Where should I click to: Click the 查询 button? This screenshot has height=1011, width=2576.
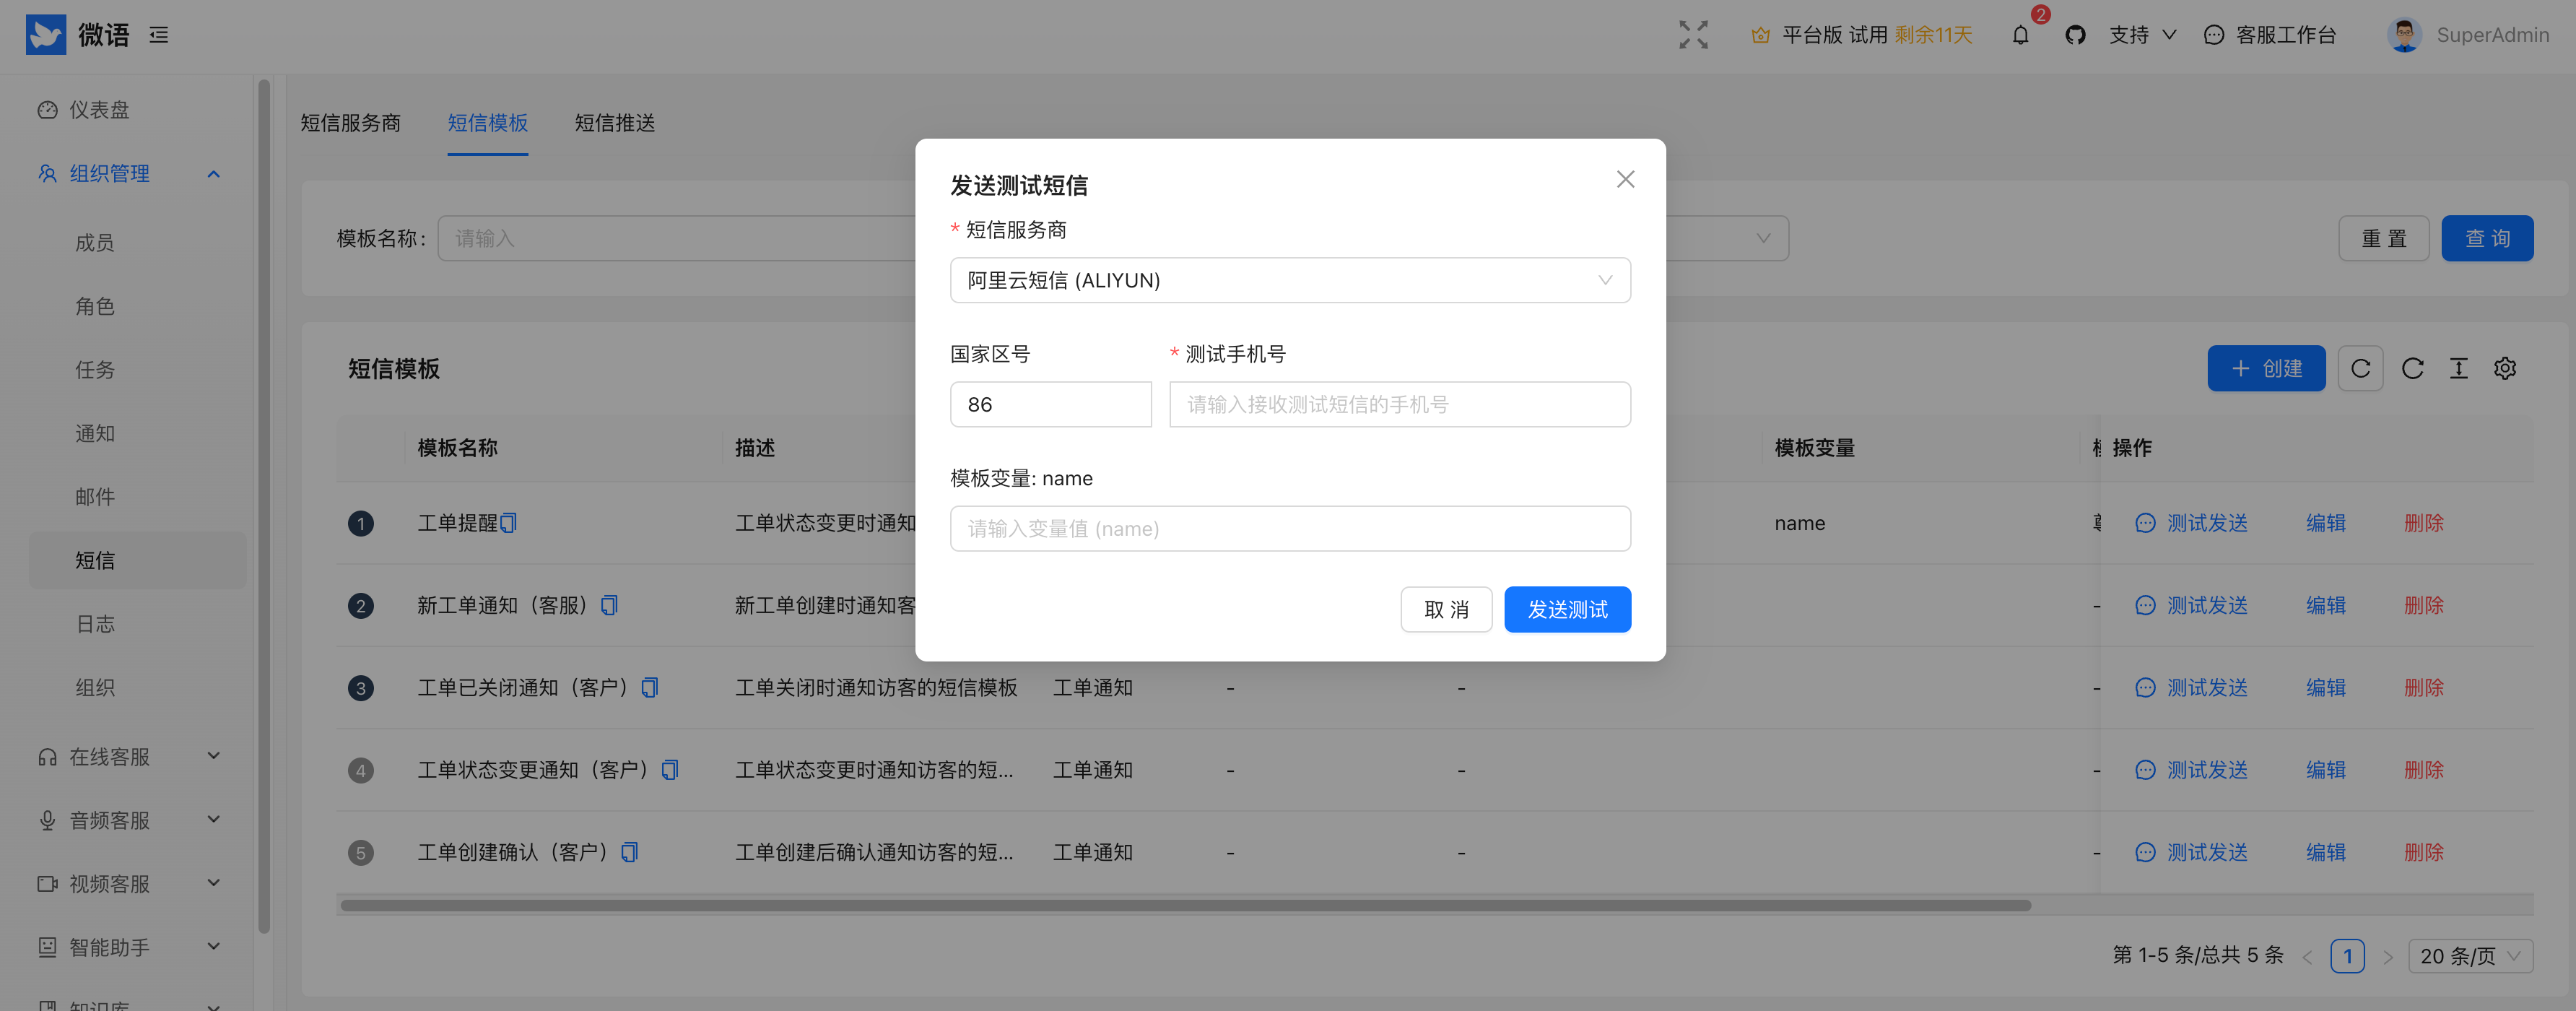tap(2487, 238)
